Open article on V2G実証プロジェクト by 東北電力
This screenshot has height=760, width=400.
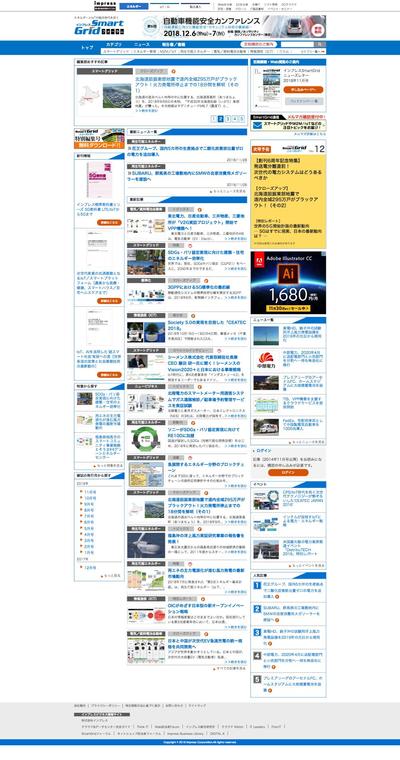coord(206,221)
